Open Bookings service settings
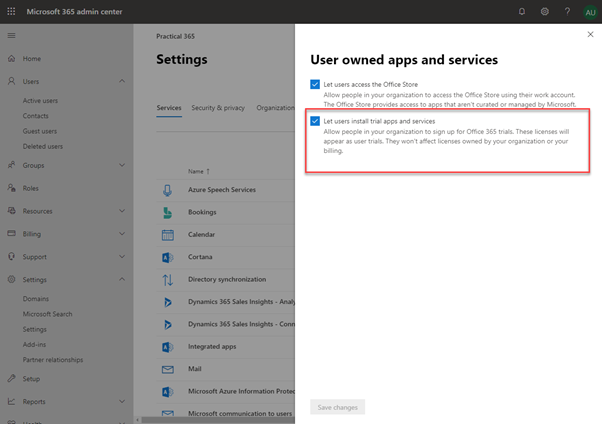The width and height of the screenshot is (602, 424). 202,212
